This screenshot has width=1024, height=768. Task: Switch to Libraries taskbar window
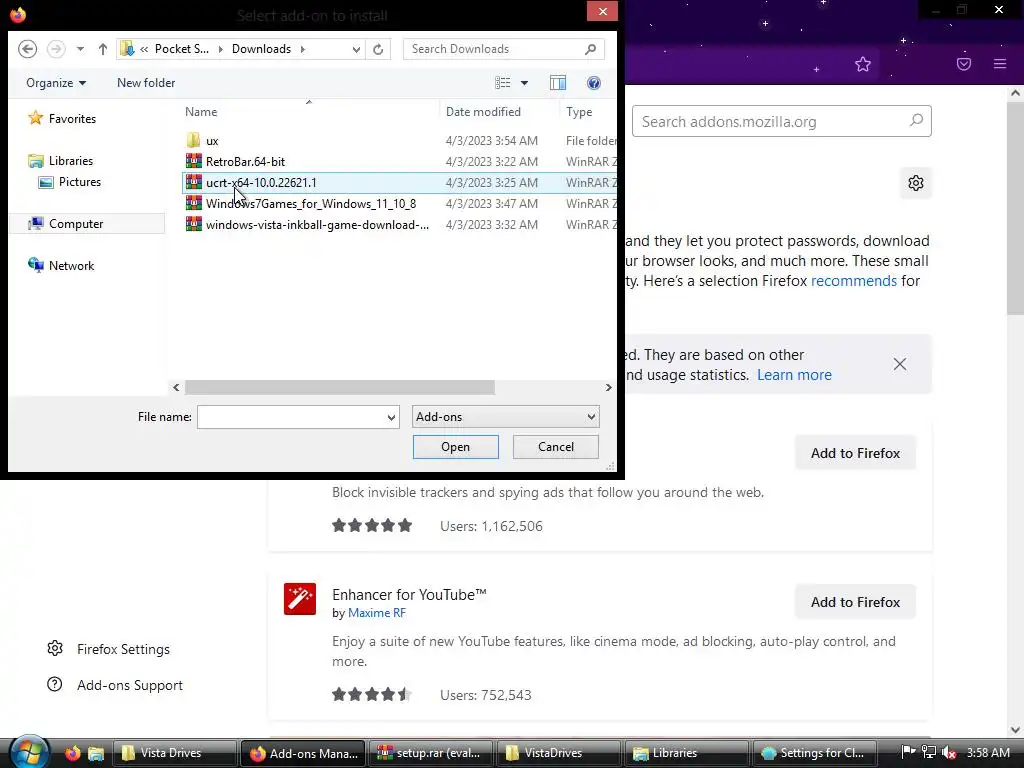[687, 753]
